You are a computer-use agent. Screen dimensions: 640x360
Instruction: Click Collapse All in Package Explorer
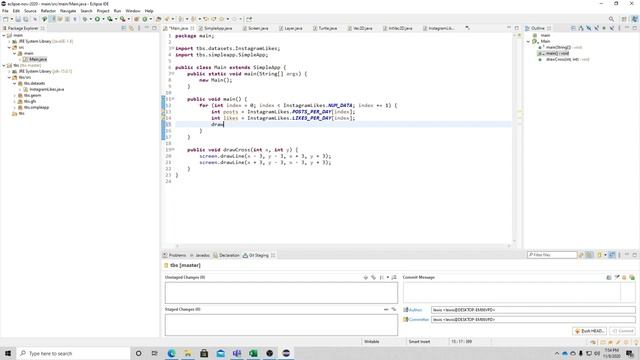click(124, 28)
